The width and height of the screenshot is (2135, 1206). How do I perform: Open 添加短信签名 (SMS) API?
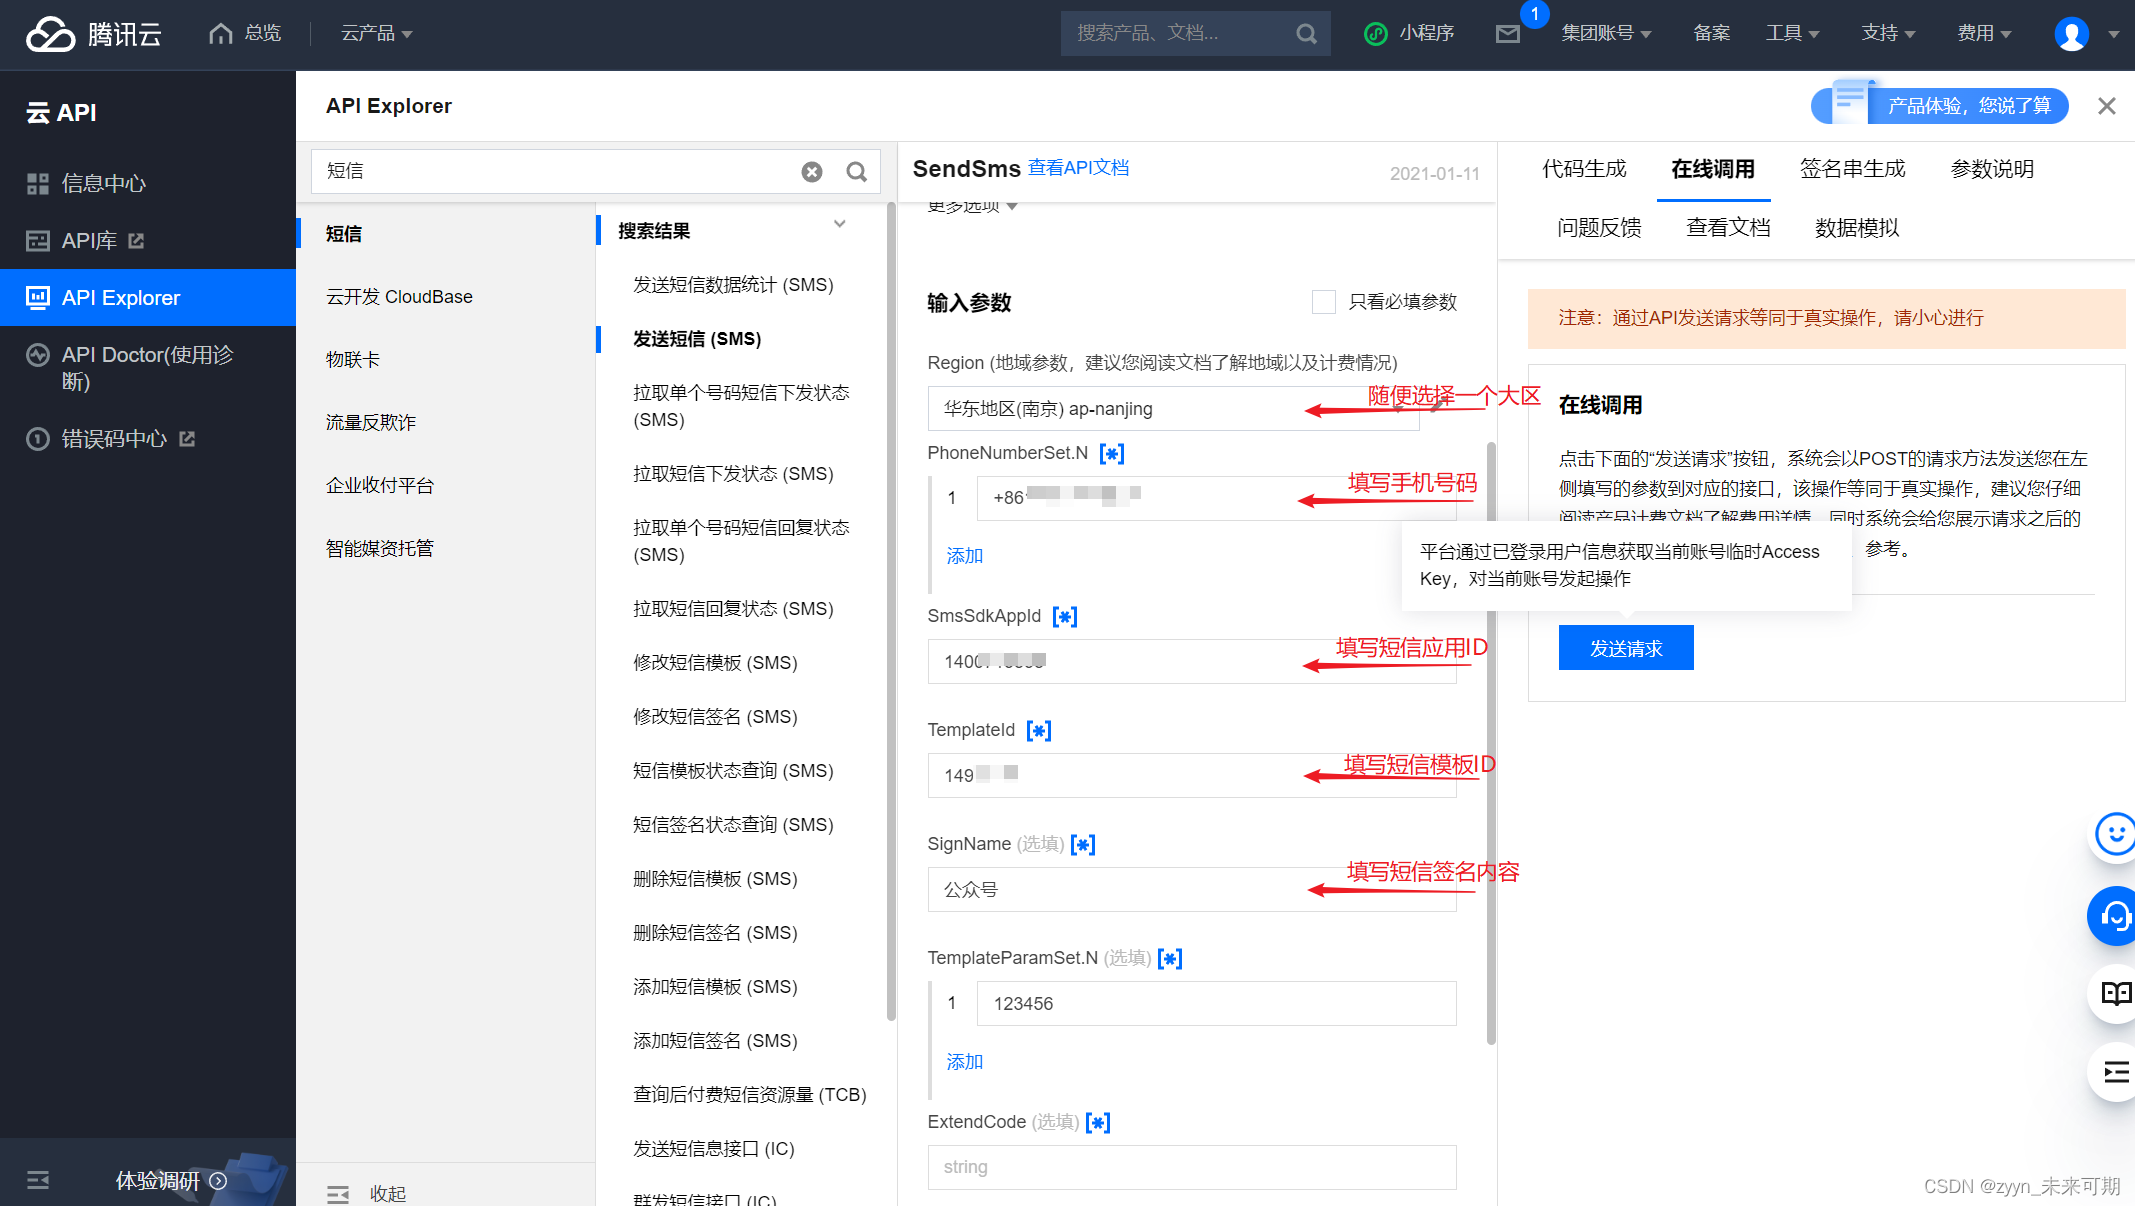click(x=715, y=1041)
